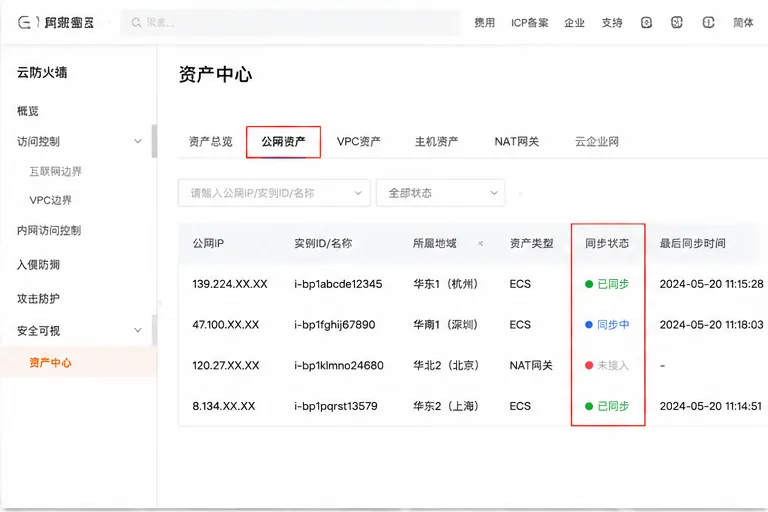This screenshot has width=768, height=512.
Task: Open 概览 in the sidebar
Action: click(x=28, y=111)
